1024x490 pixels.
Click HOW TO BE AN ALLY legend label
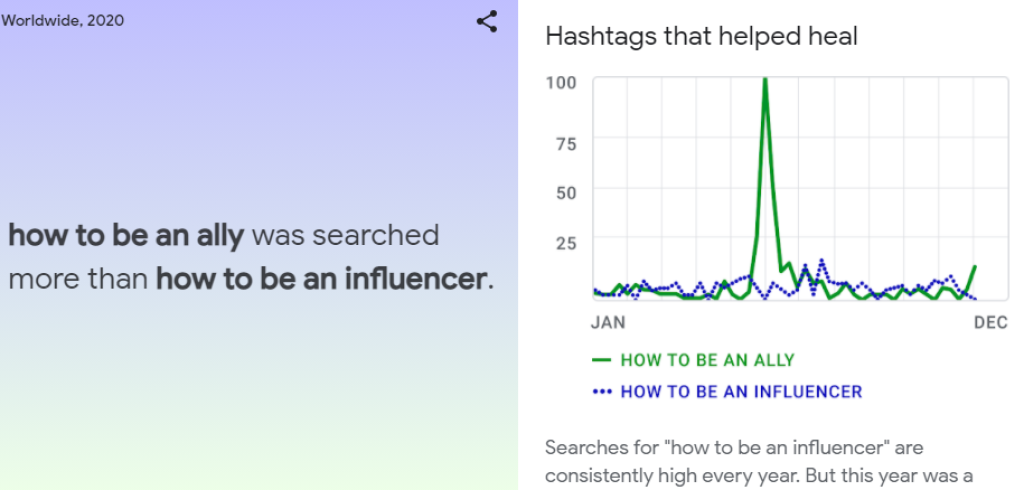(x=707, y=360)
